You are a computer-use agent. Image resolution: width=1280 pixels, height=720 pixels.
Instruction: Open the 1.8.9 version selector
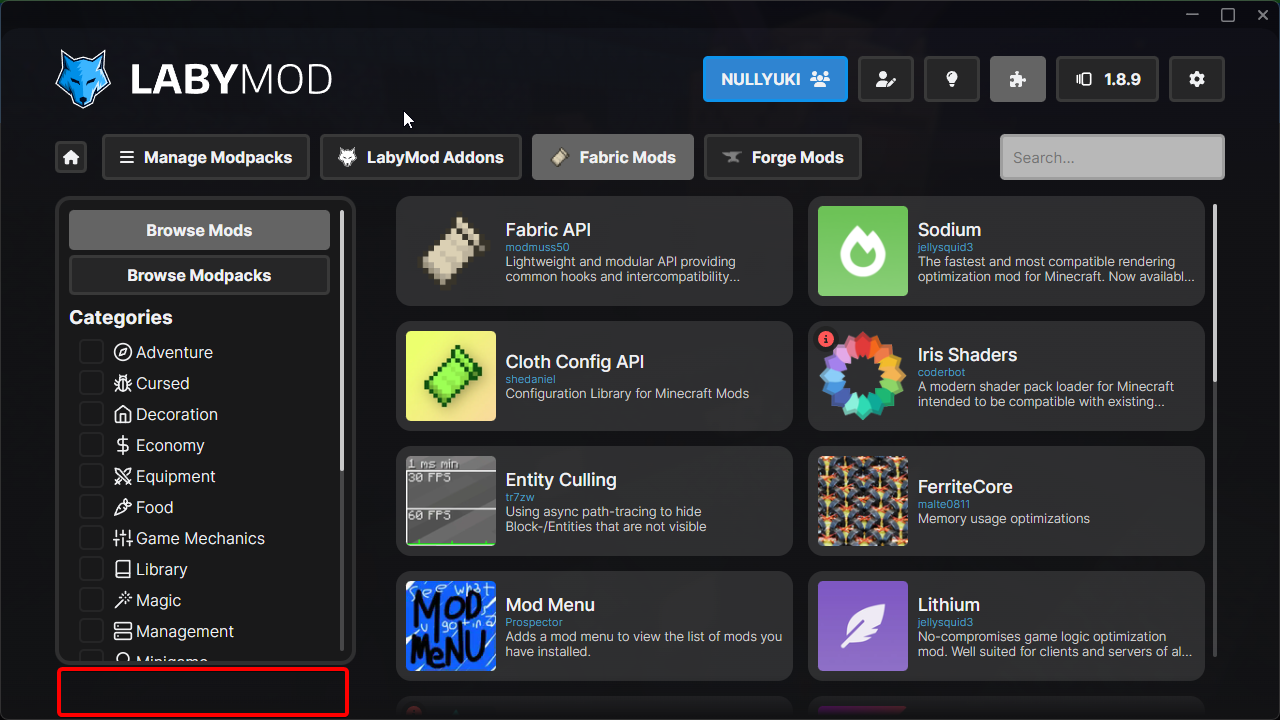click(x=1108, y=79)
